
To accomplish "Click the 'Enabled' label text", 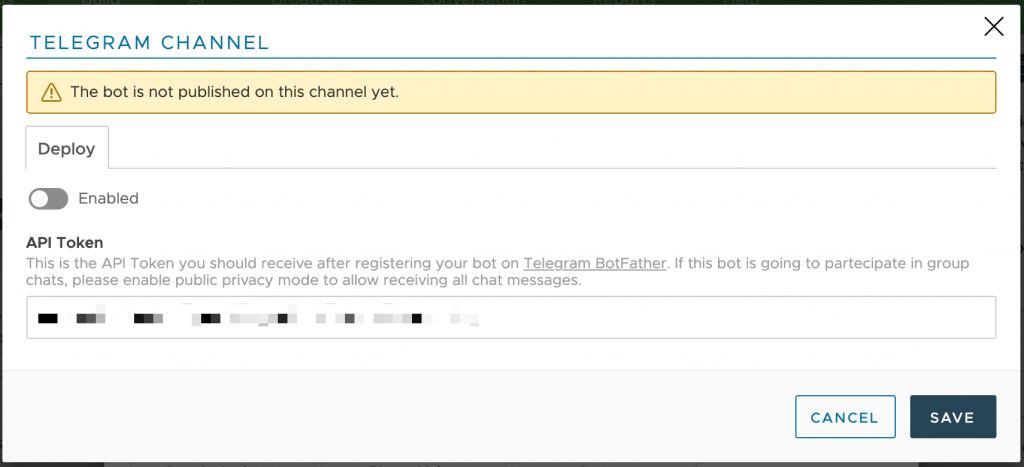I will click(x=108, y=199).
